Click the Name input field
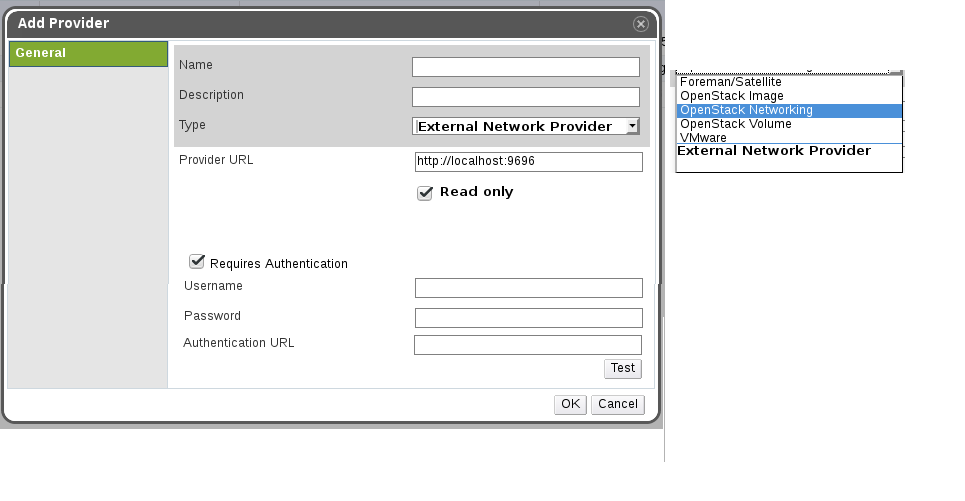965x501 pixels. click(525, 67)
